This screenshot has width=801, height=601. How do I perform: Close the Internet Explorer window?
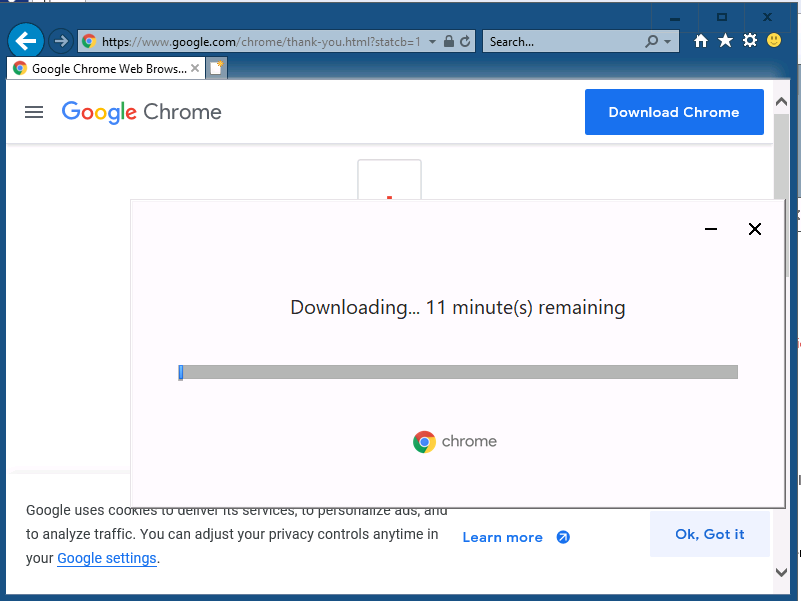[x=767, y=18]
